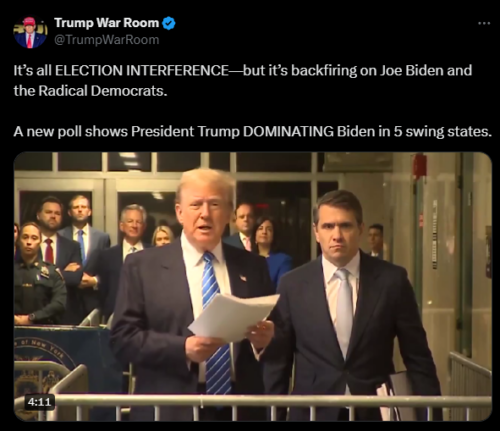Click the 'the Radical Democrats.' text line
Image resolution: width=500 pixels, height=431 pixels.
tap(90, 91)
